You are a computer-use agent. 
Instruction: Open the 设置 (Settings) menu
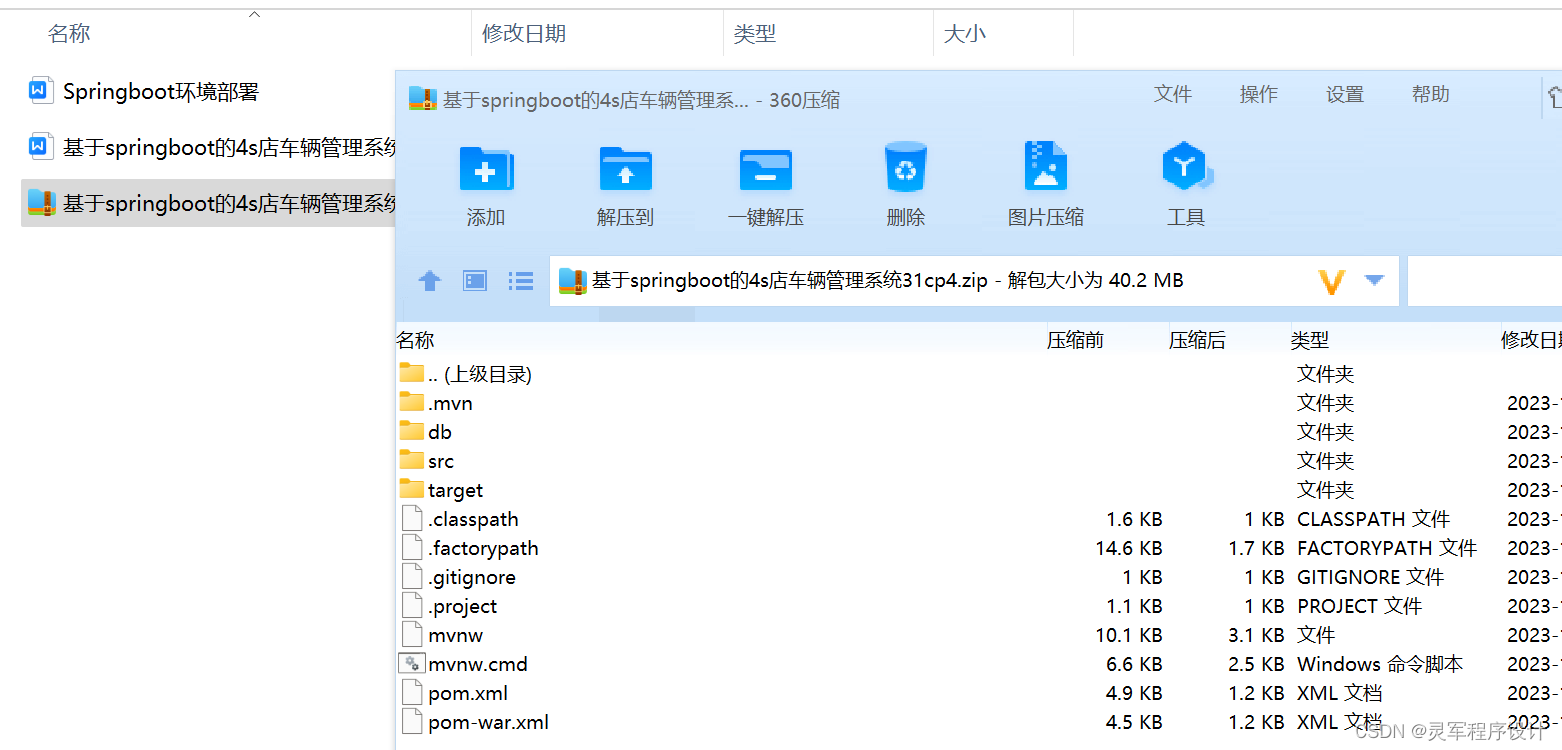[x=1344, y=94]
